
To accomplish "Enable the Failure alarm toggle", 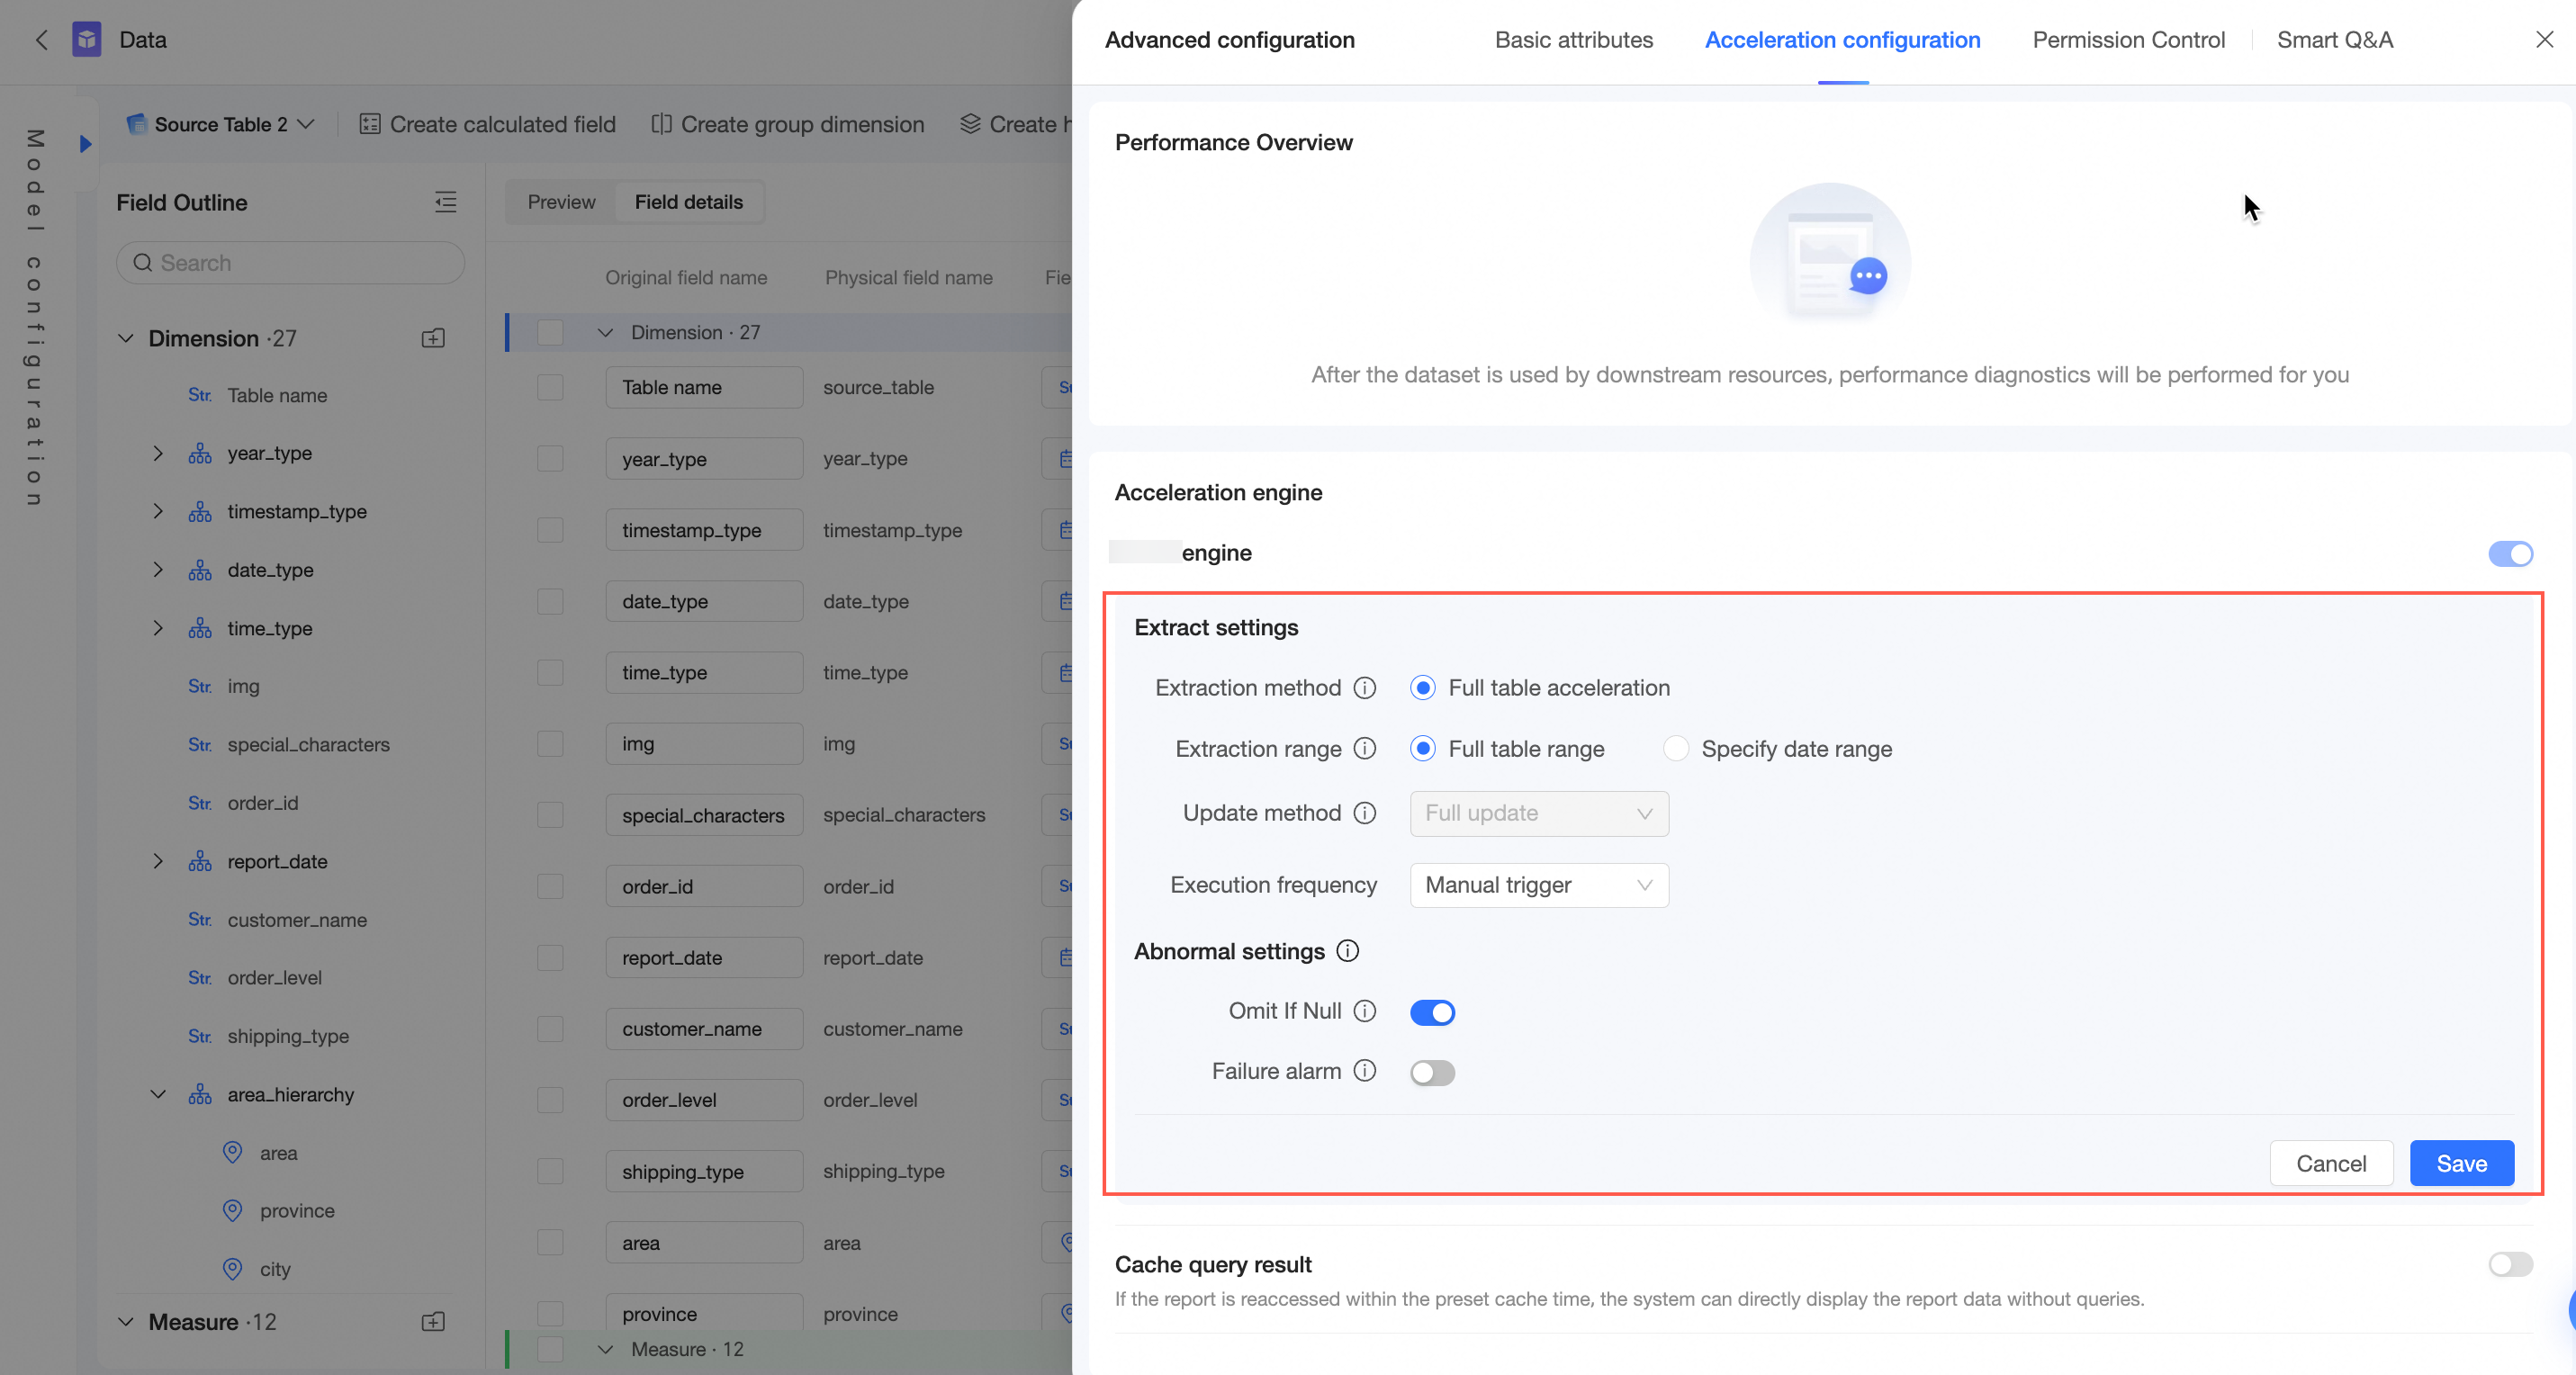I will (1432, 1072).
